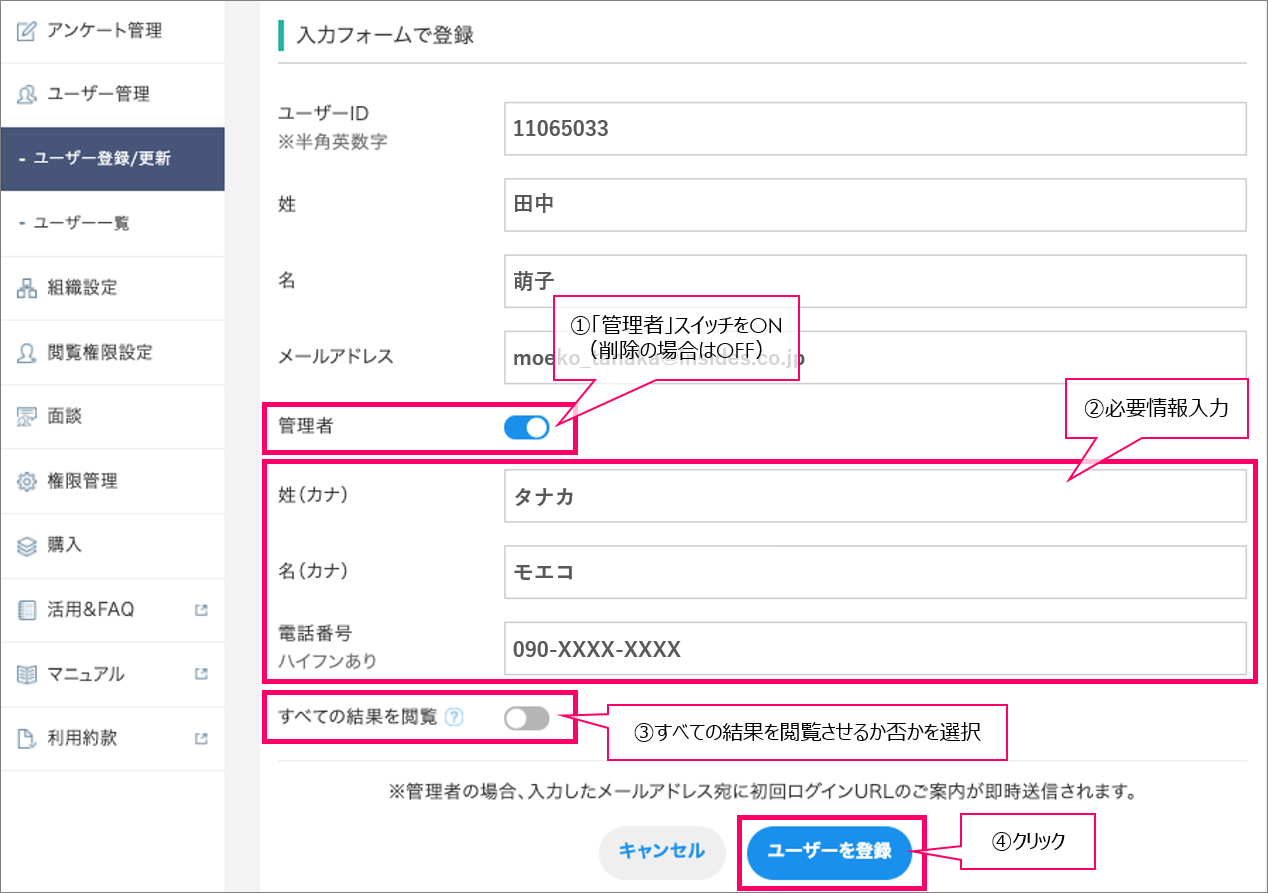Image resolution: width=1268 pixels, height=893 pixels.
Task: Click the 活用&FAQ notebook icon
Action: pyautogui.click(x=27, y=610)
